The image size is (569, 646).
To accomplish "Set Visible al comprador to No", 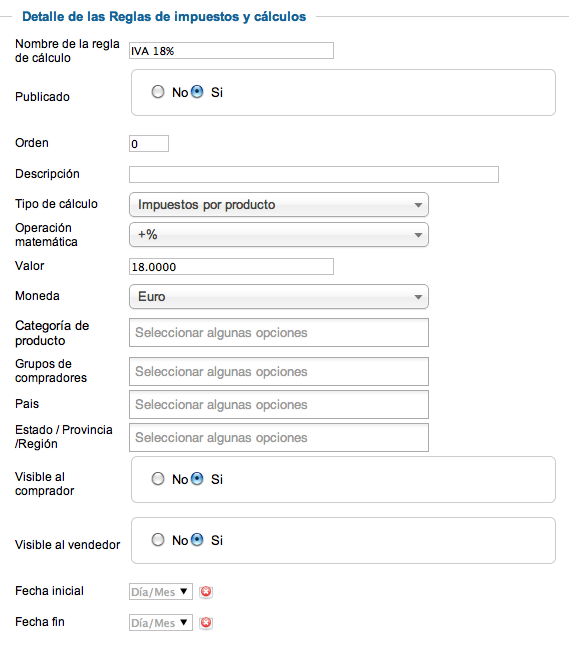I will [157, 479].
